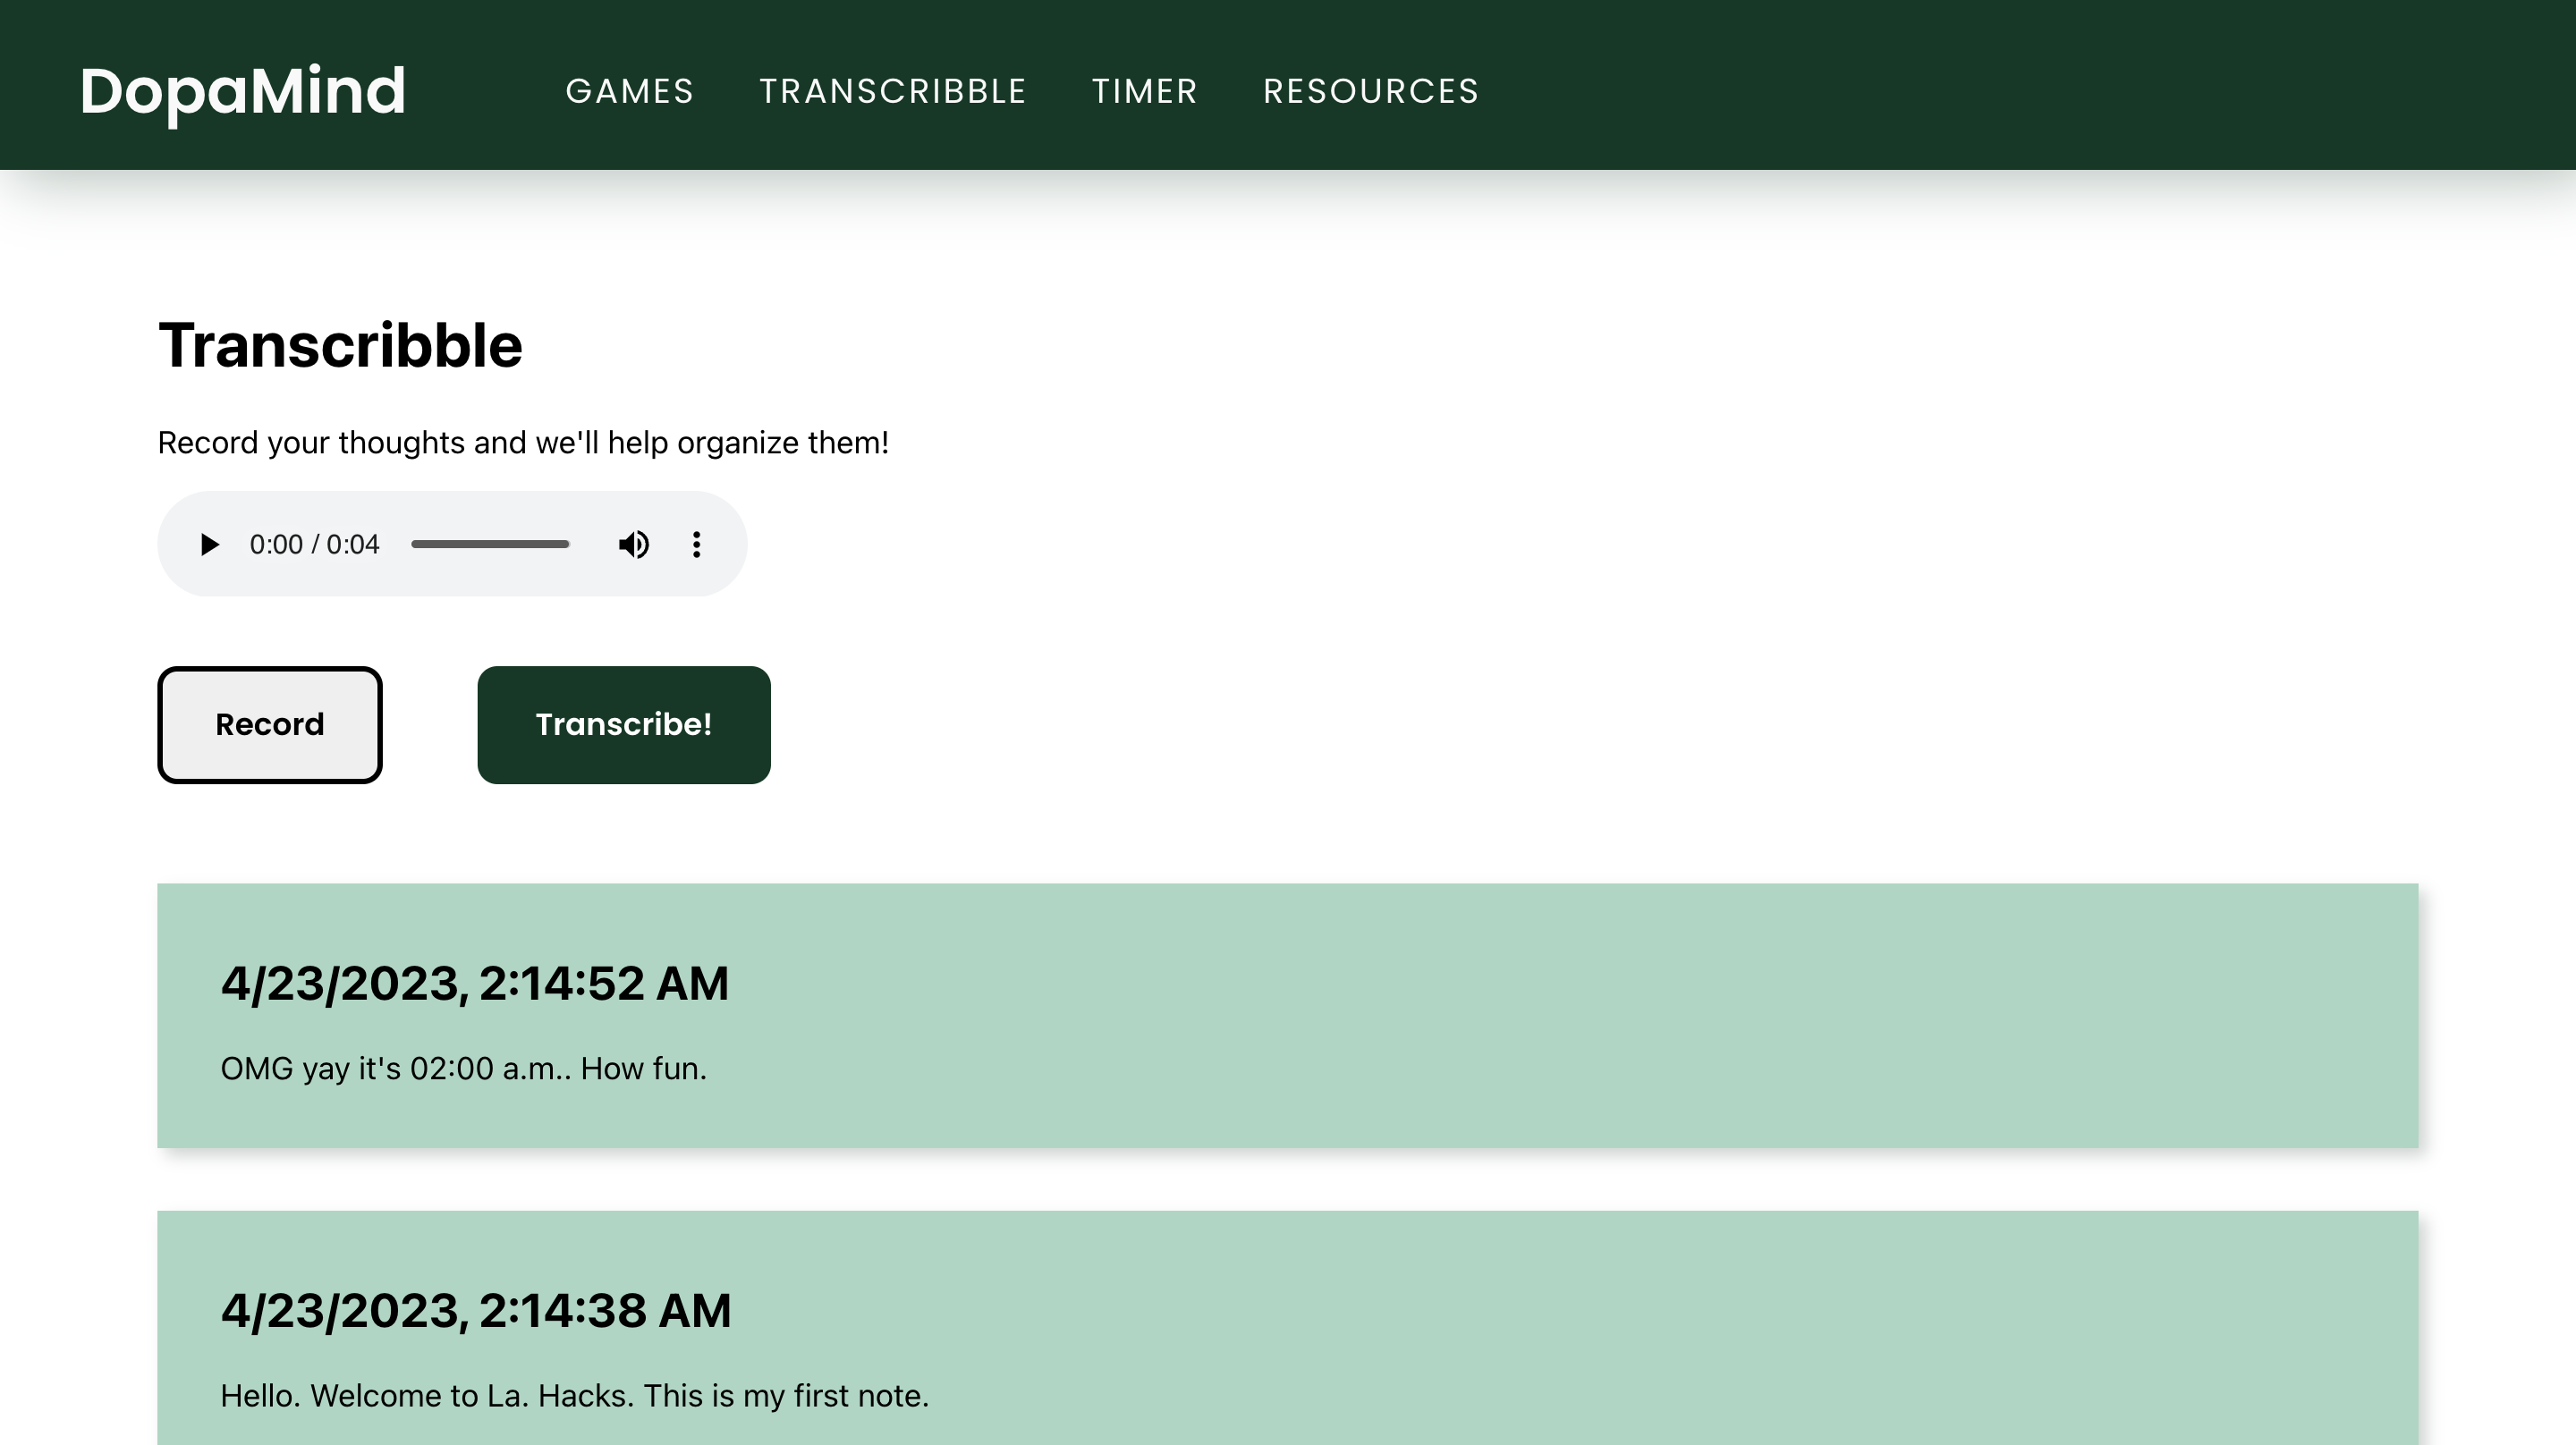The image size is (2576, 1445).
Task: Open the Timer page
Action: click(x=1144, y=91)
